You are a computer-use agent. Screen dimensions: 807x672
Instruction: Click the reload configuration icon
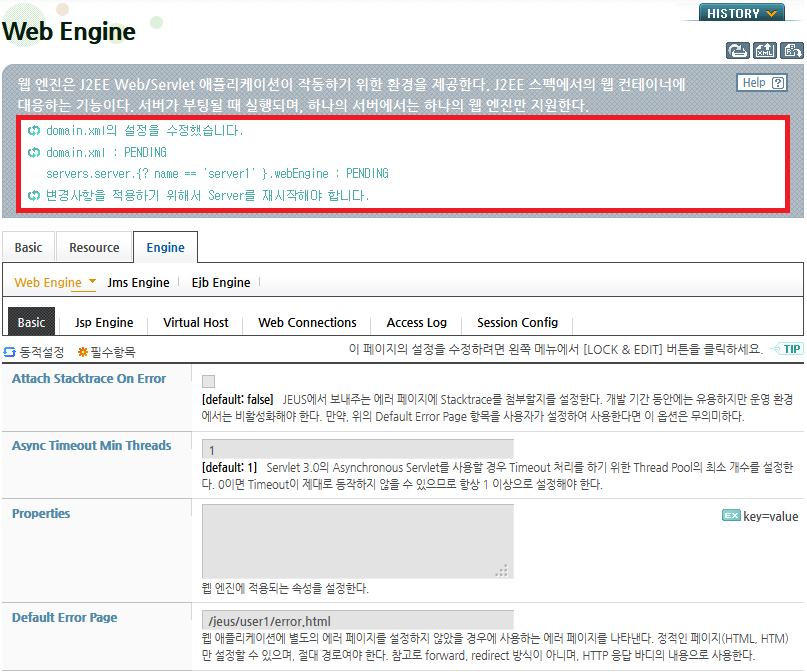[737, 50]
